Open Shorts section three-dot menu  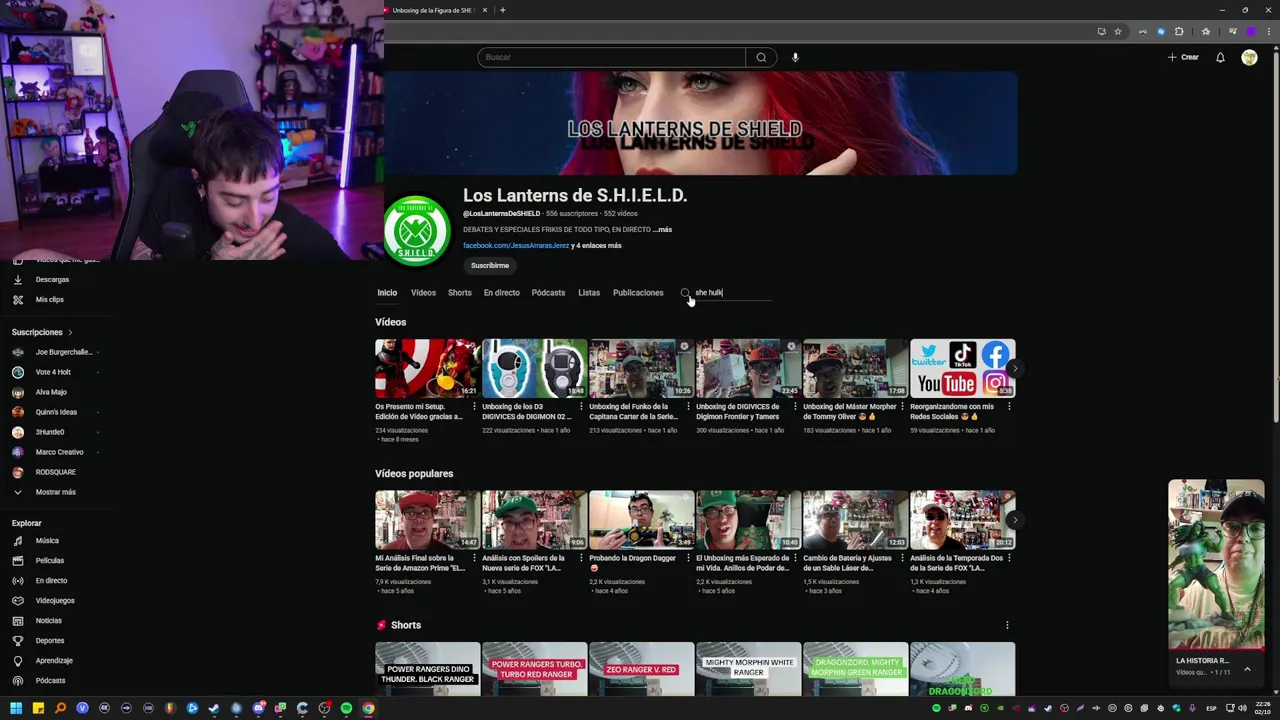pyautogui.click(x=1007, y=625)
